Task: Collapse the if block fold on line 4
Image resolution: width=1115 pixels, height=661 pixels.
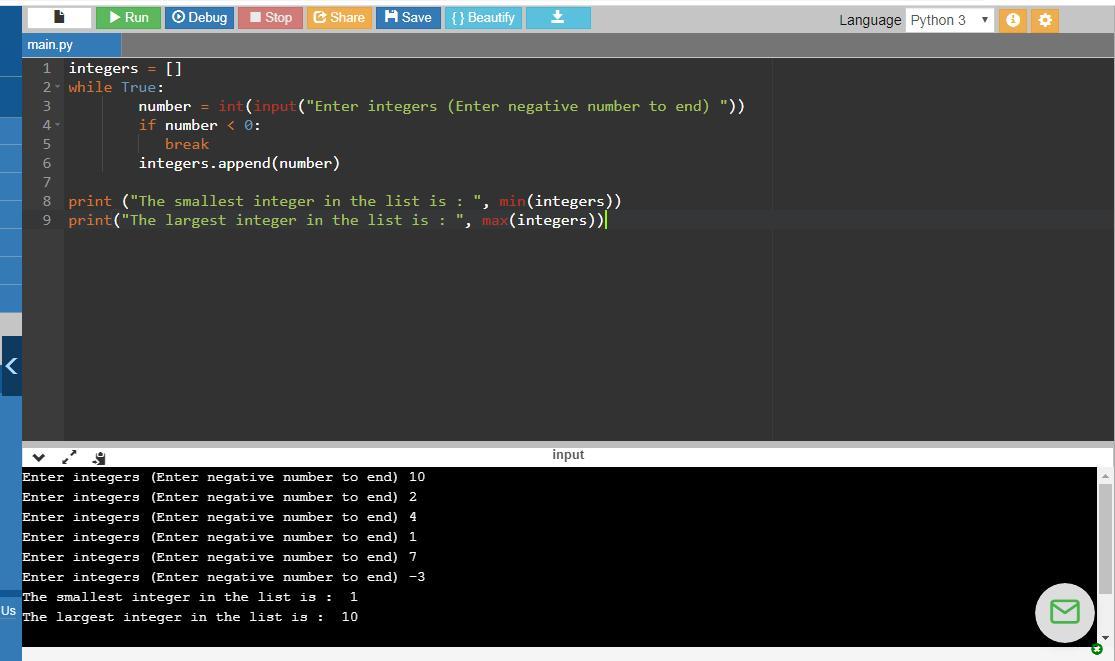Action: click(58, 125)
